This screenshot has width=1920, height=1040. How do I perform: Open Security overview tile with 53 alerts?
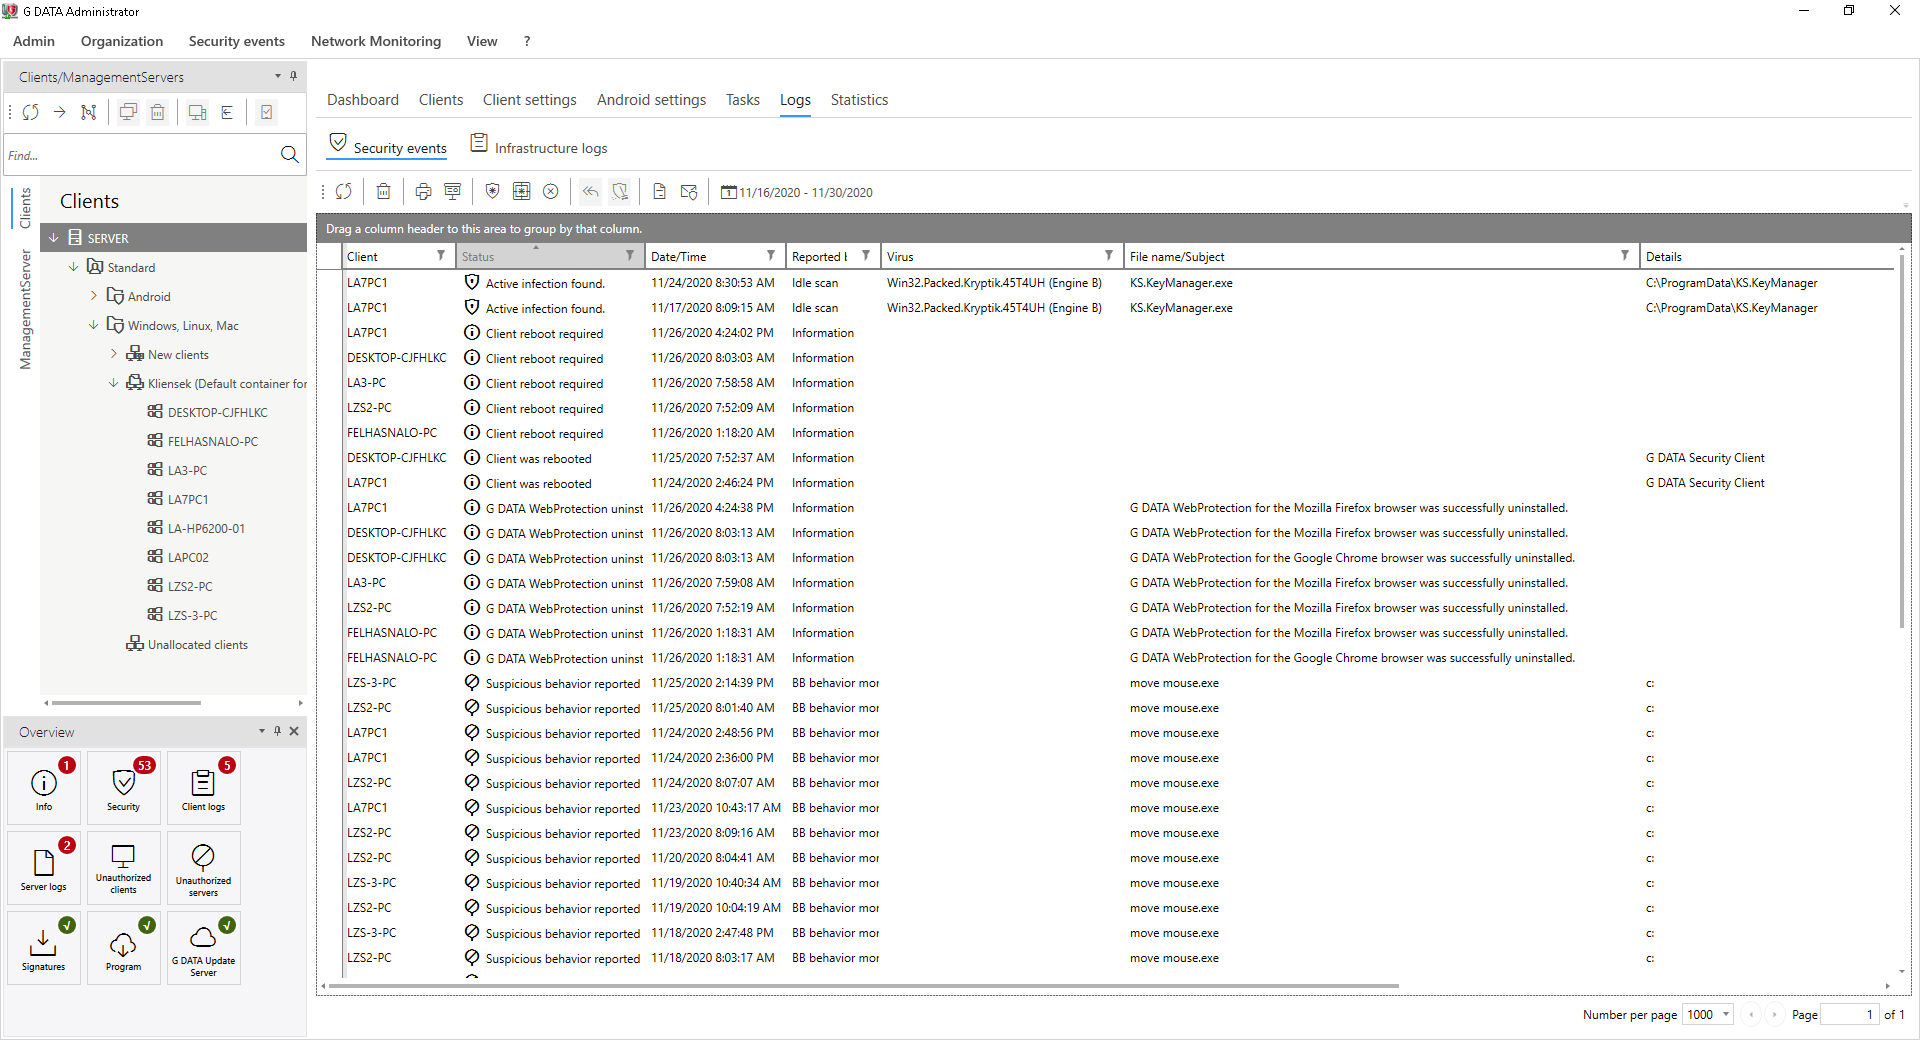(124, 788)
